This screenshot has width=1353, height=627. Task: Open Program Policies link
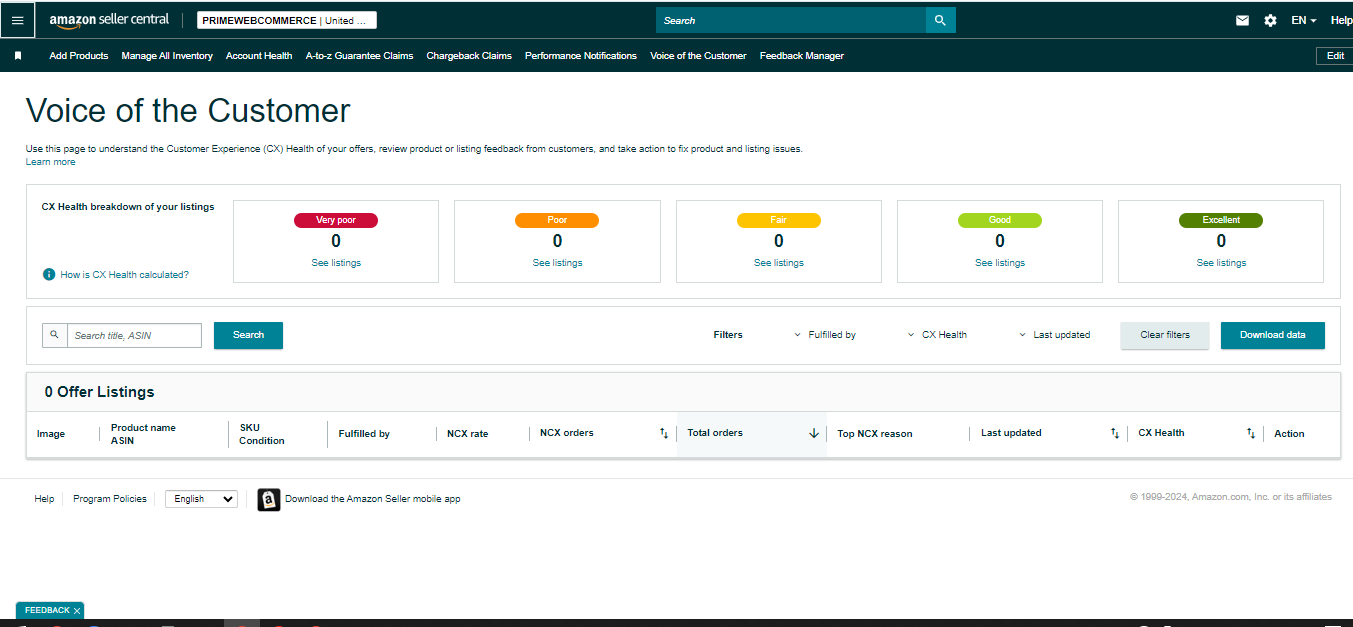pyautogui.click(x=110, y=499)
